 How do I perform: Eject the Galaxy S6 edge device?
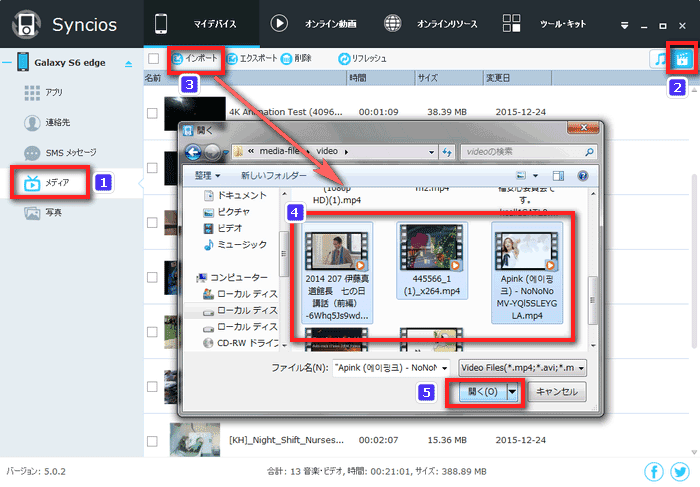129,64
